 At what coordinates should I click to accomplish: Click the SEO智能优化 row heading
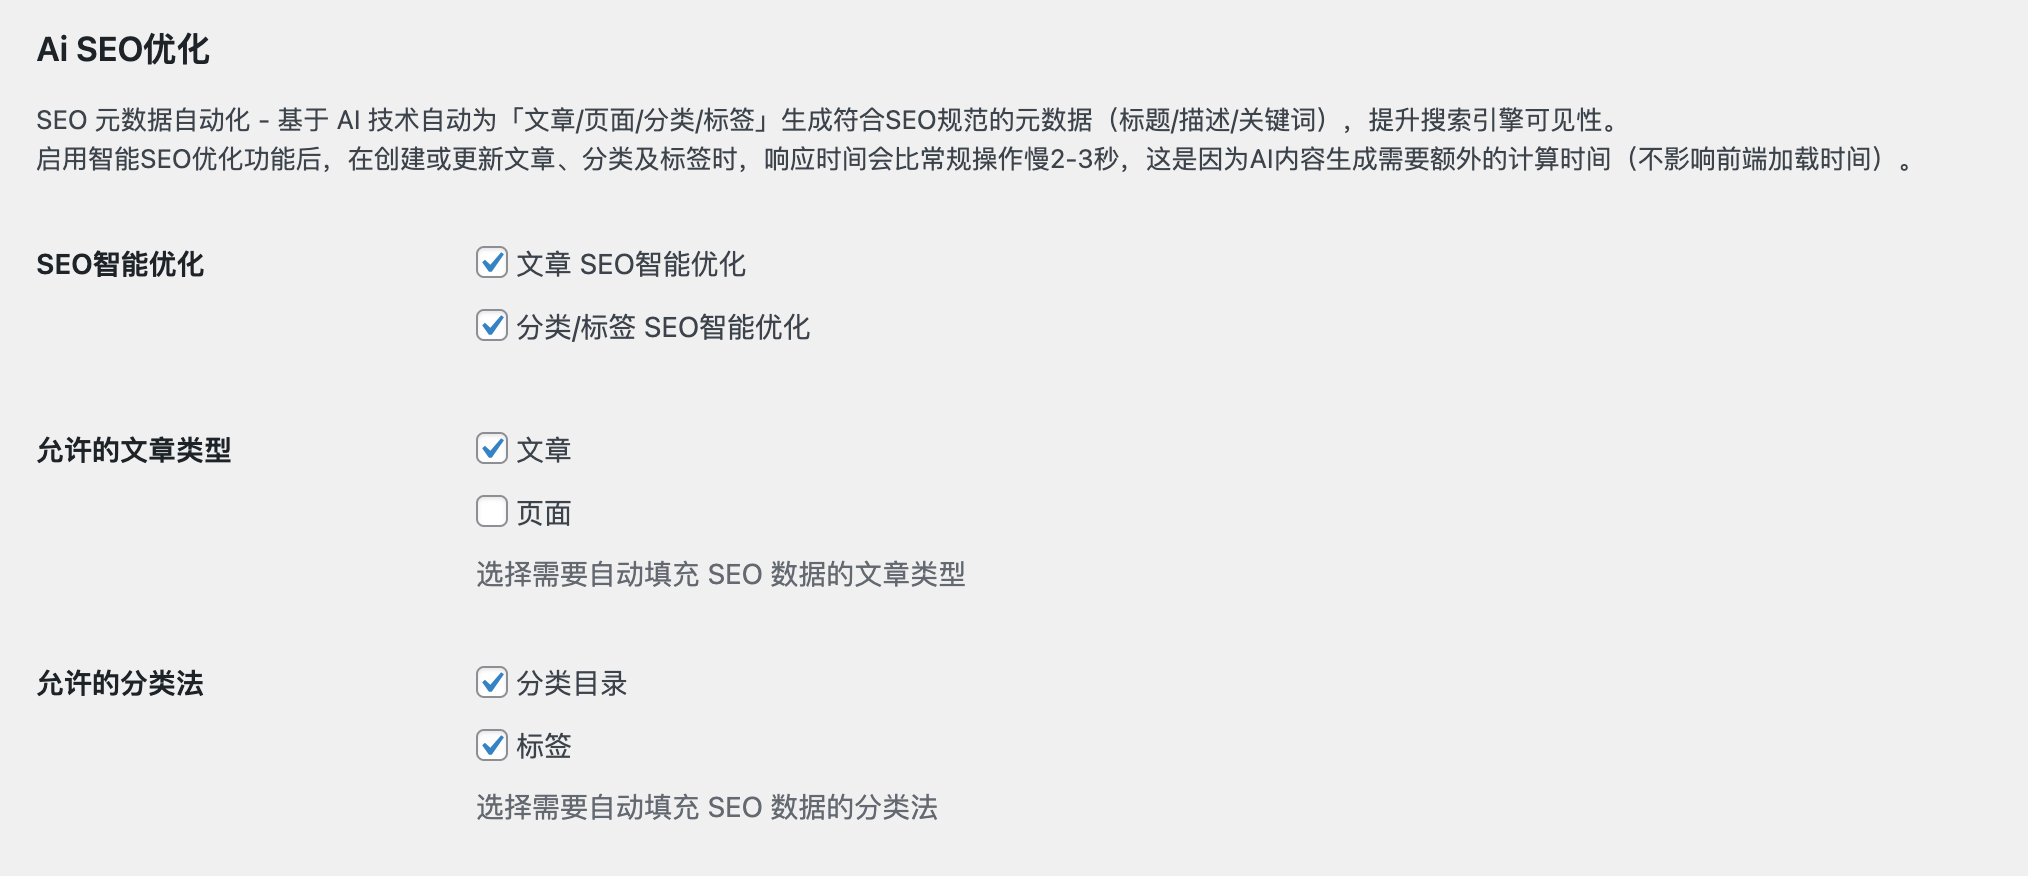[120, 264]
